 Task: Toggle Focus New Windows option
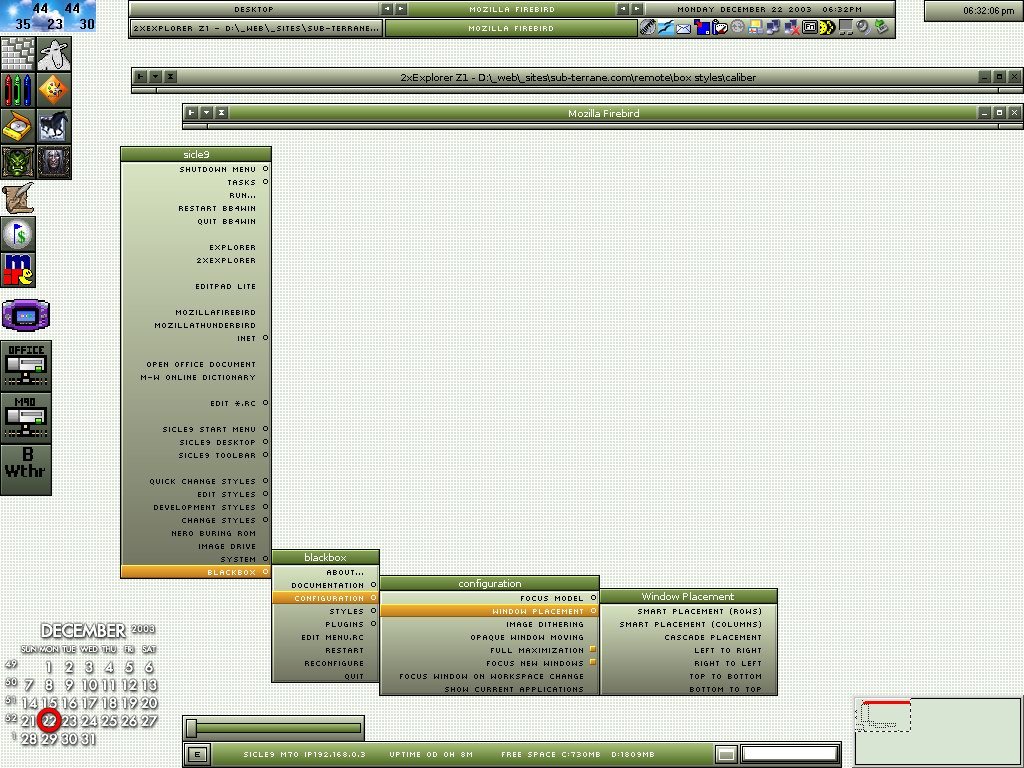(489, 664)
